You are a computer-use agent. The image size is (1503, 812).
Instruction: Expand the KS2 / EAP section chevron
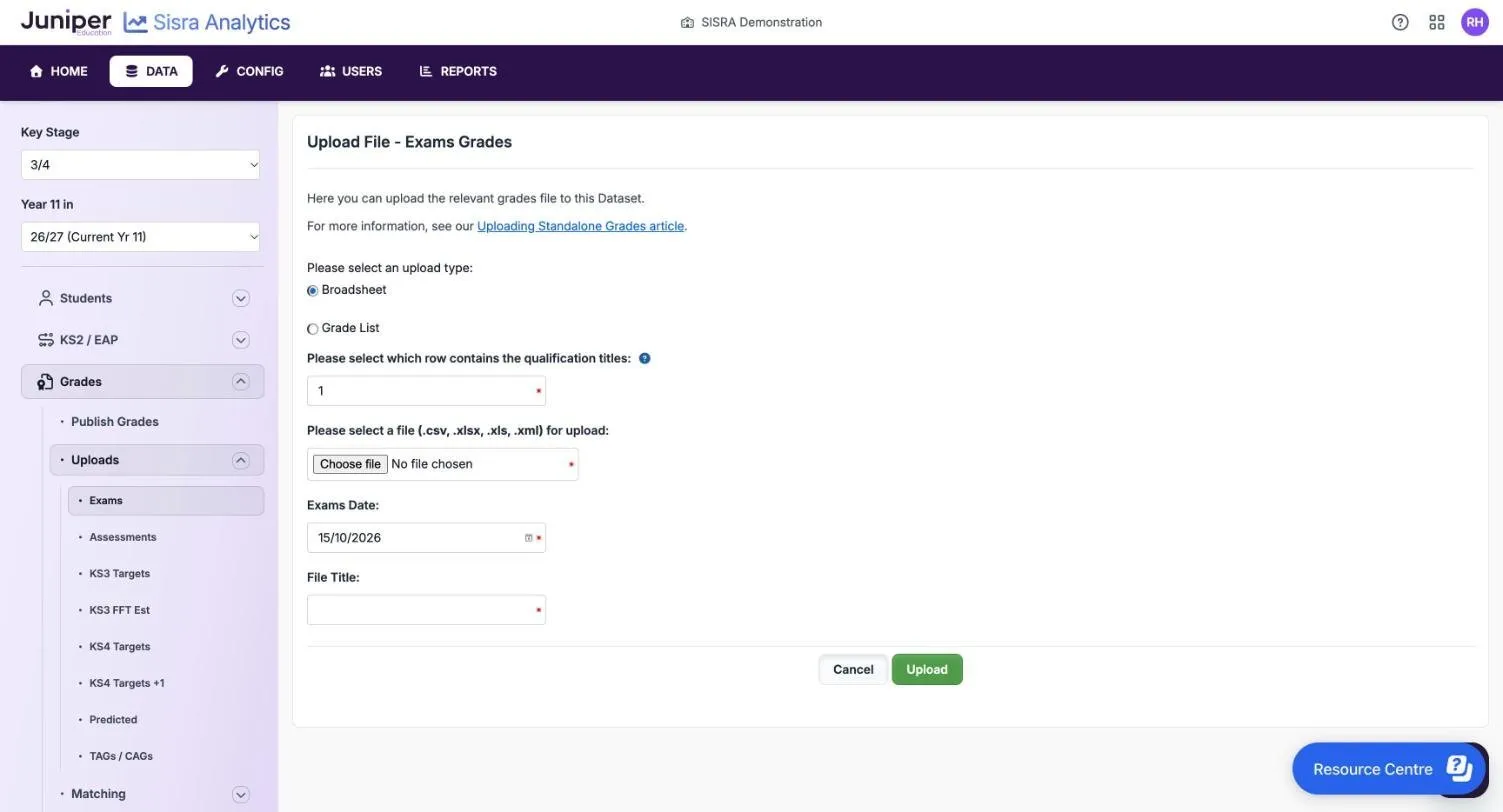(x=240, y=340)
